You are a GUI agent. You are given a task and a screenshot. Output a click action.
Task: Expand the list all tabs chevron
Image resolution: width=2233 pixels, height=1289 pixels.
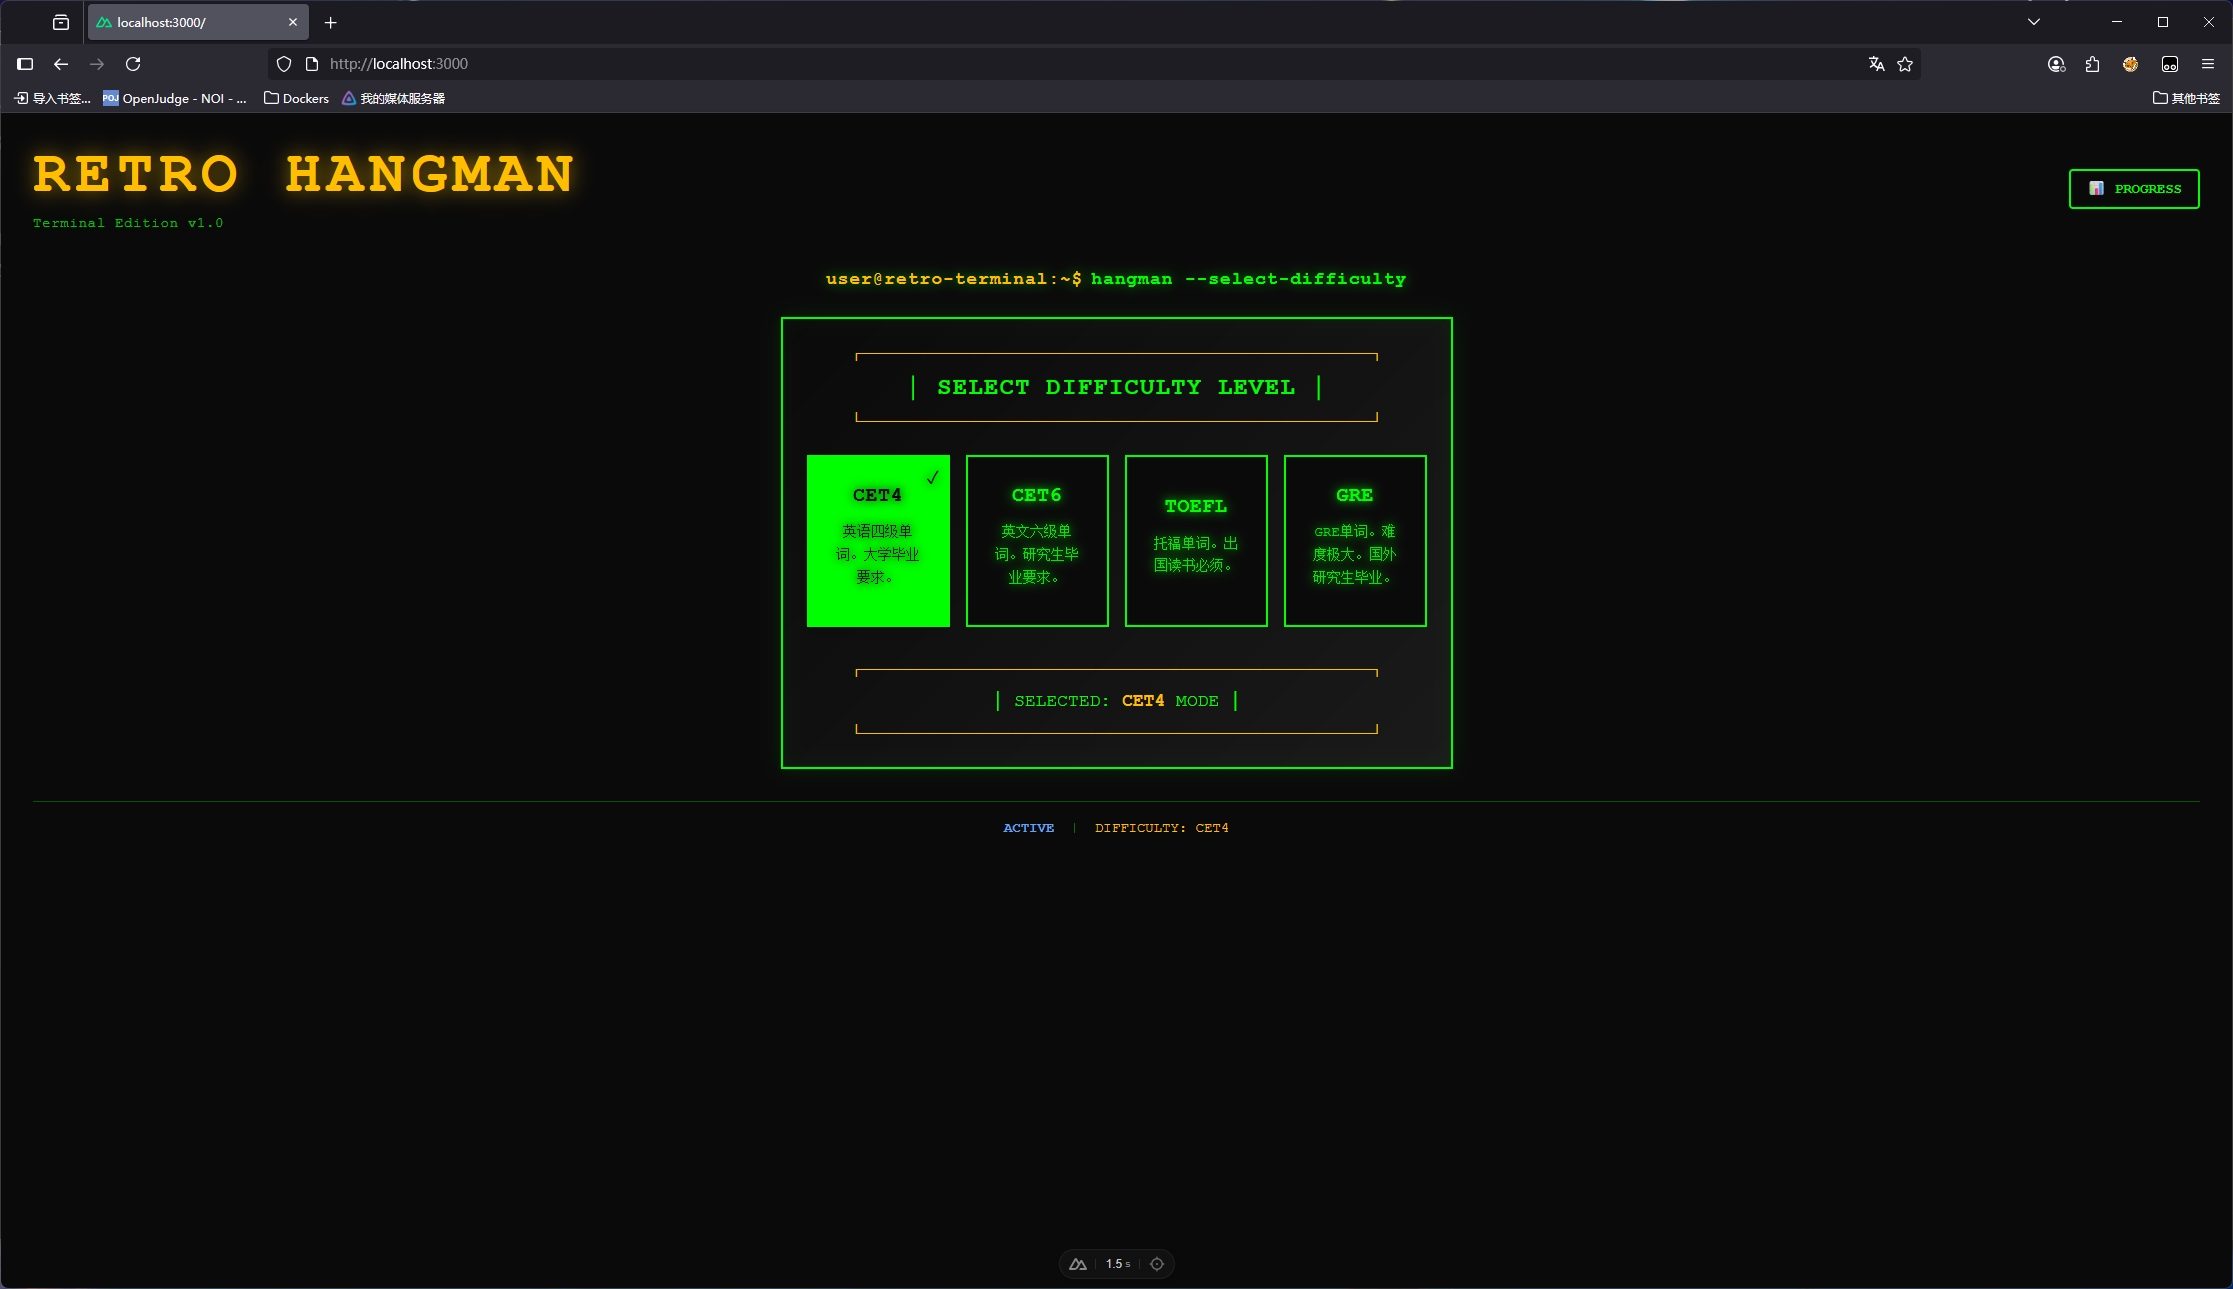[x=2034, y=22]
